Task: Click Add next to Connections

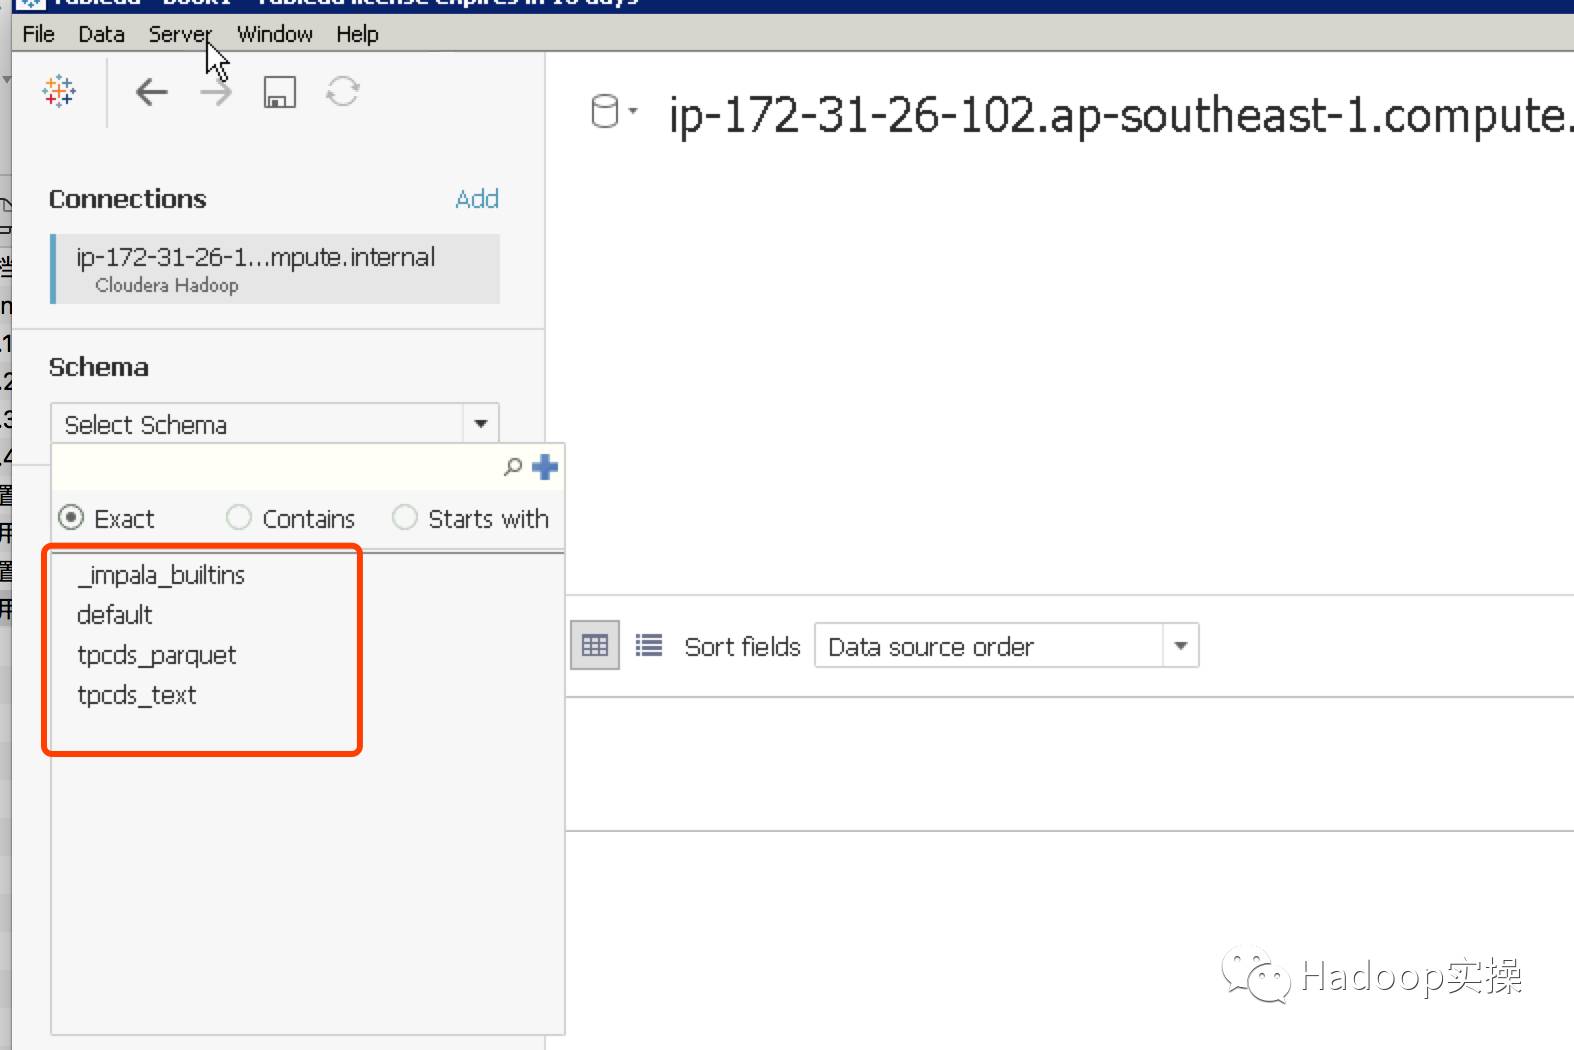Action: (477, 199)
